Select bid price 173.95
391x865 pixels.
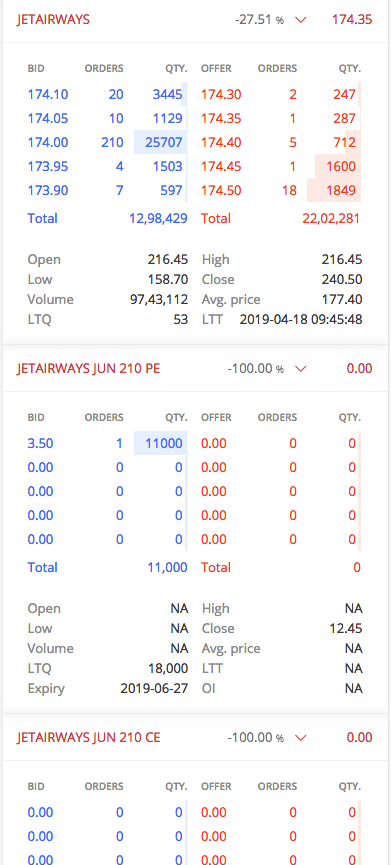click(x=48, y=167)
